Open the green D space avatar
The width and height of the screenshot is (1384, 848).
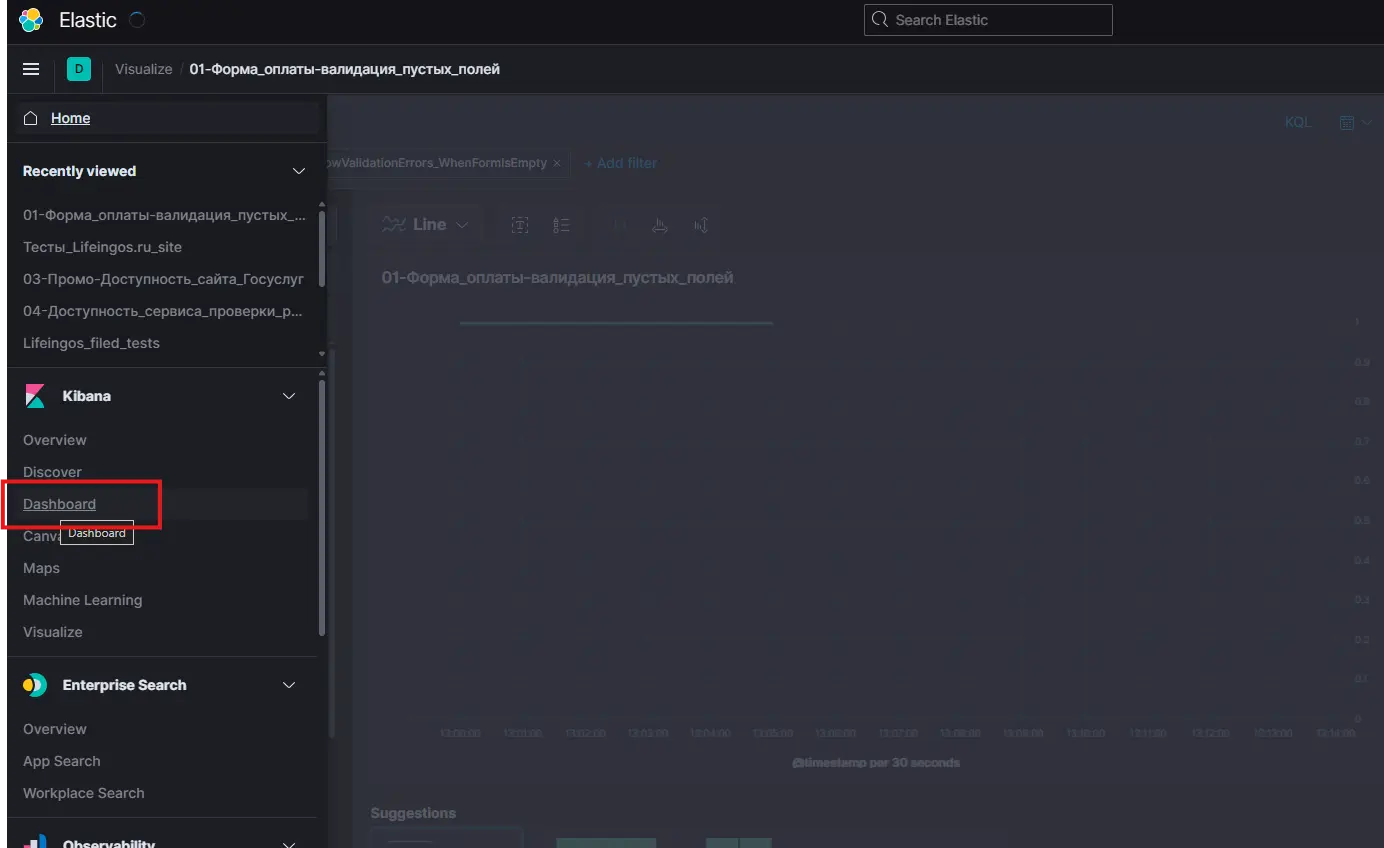click(78, 69)
